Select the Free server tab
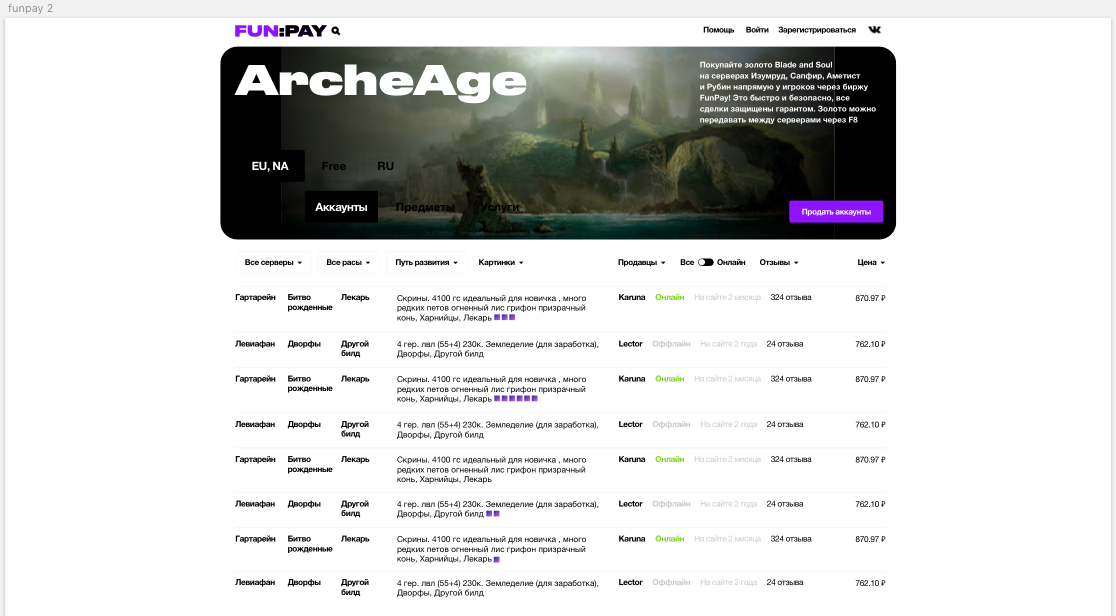The image size is (1116, 616). (x=333, y=166)
